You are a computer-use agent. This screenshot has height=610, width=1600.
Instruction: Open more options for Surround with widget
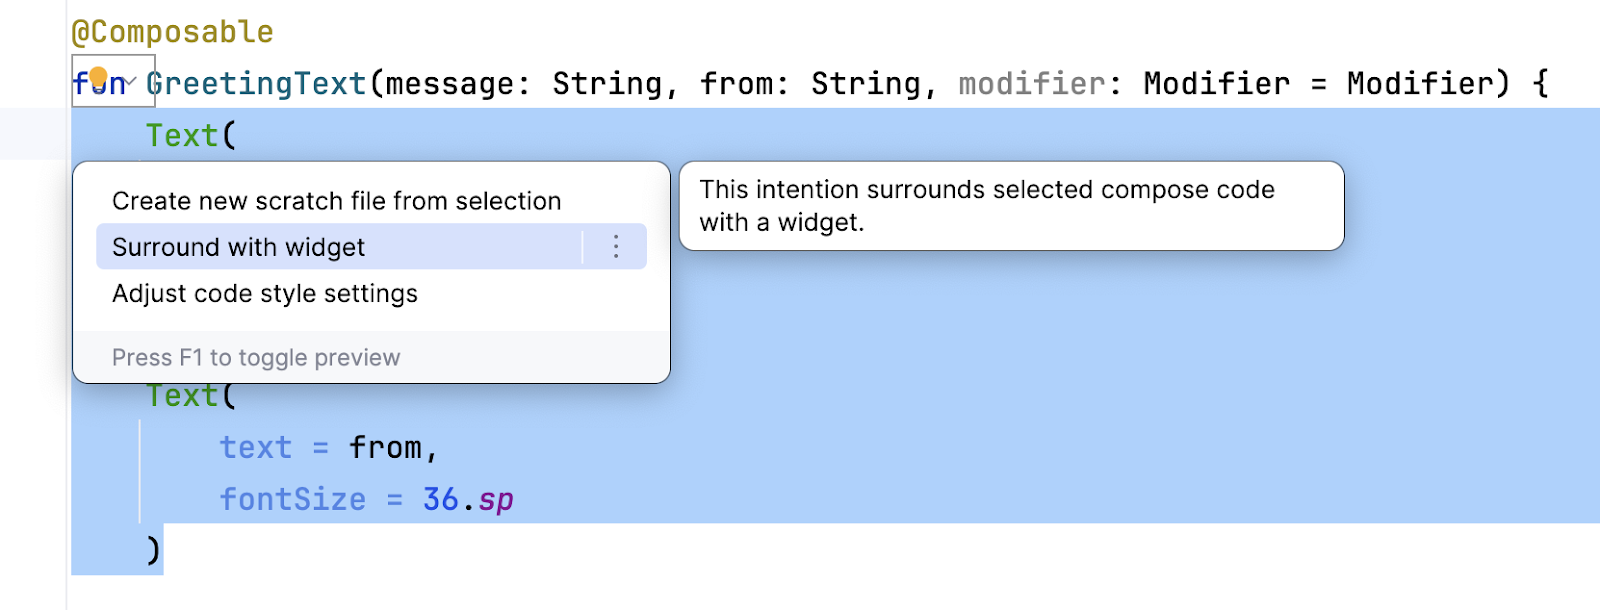tap(616, 247)
